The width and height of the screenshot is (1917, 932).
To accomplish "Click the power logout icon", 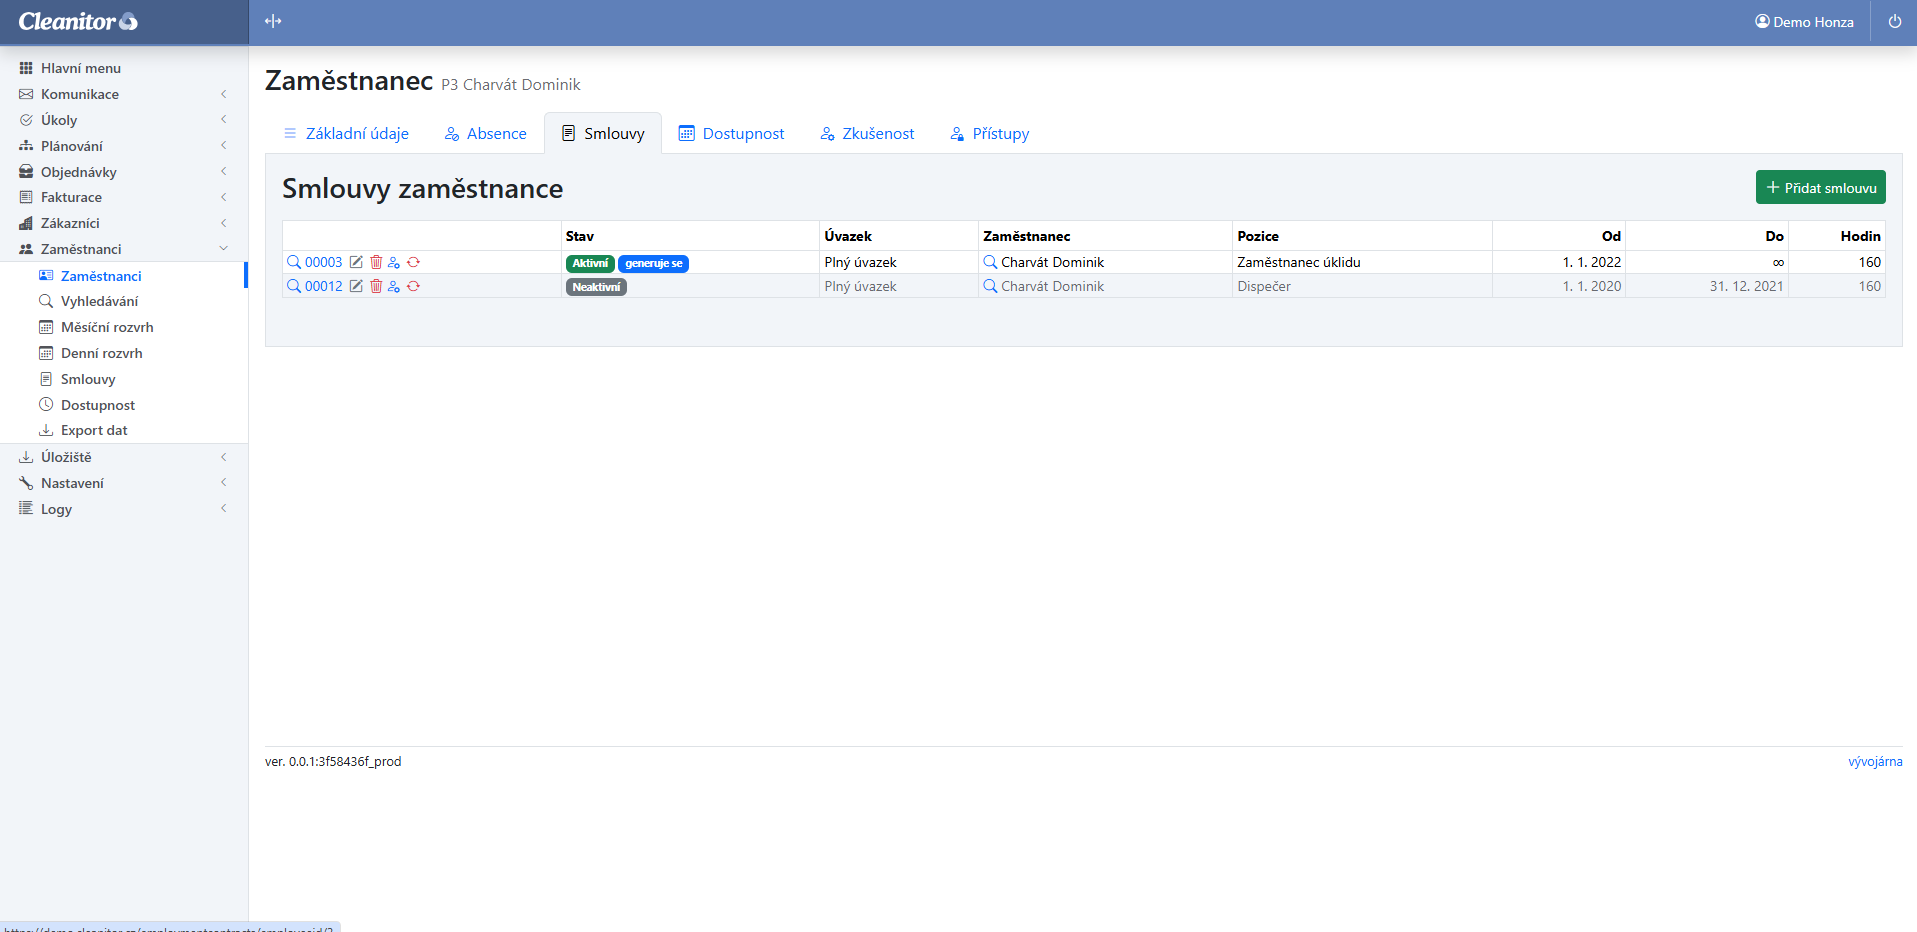I will 1894,22.
